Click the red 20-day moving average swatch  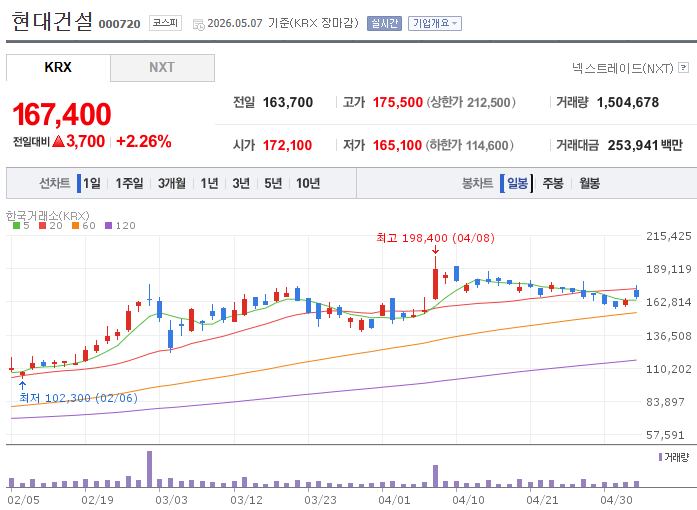43,225
